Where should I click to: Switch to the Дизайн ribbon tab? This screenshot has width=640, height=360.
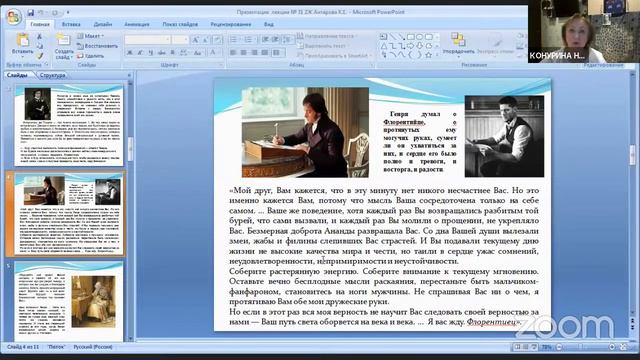point(102,24)
